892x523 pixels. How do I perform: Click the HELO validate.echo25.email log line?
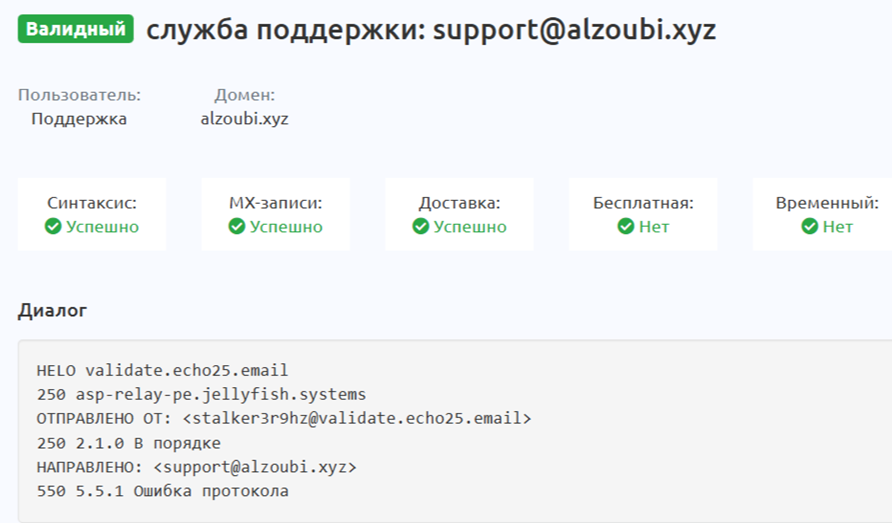(162, 370)
